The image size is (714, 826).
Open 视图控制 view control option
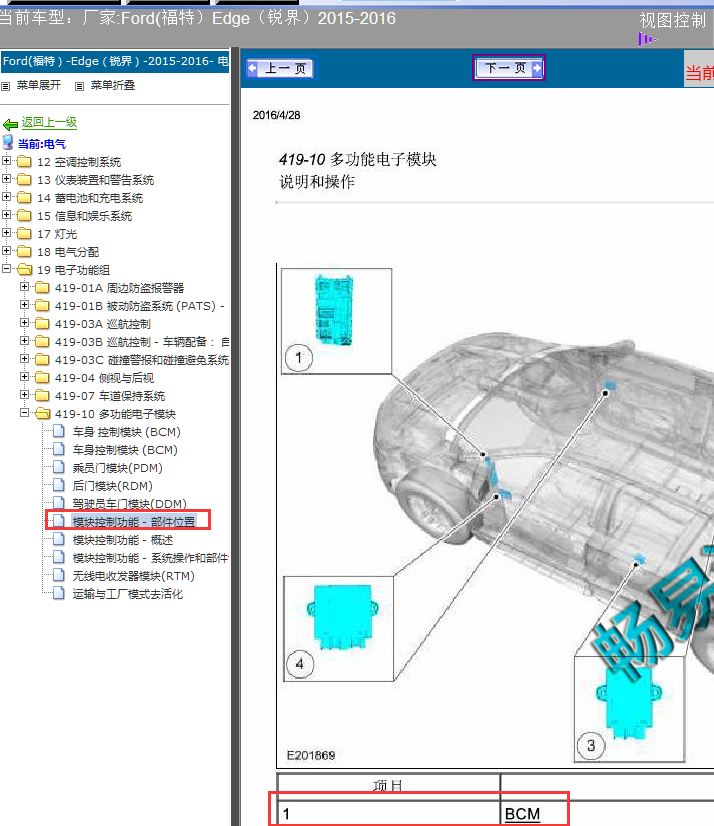[672, 21]
